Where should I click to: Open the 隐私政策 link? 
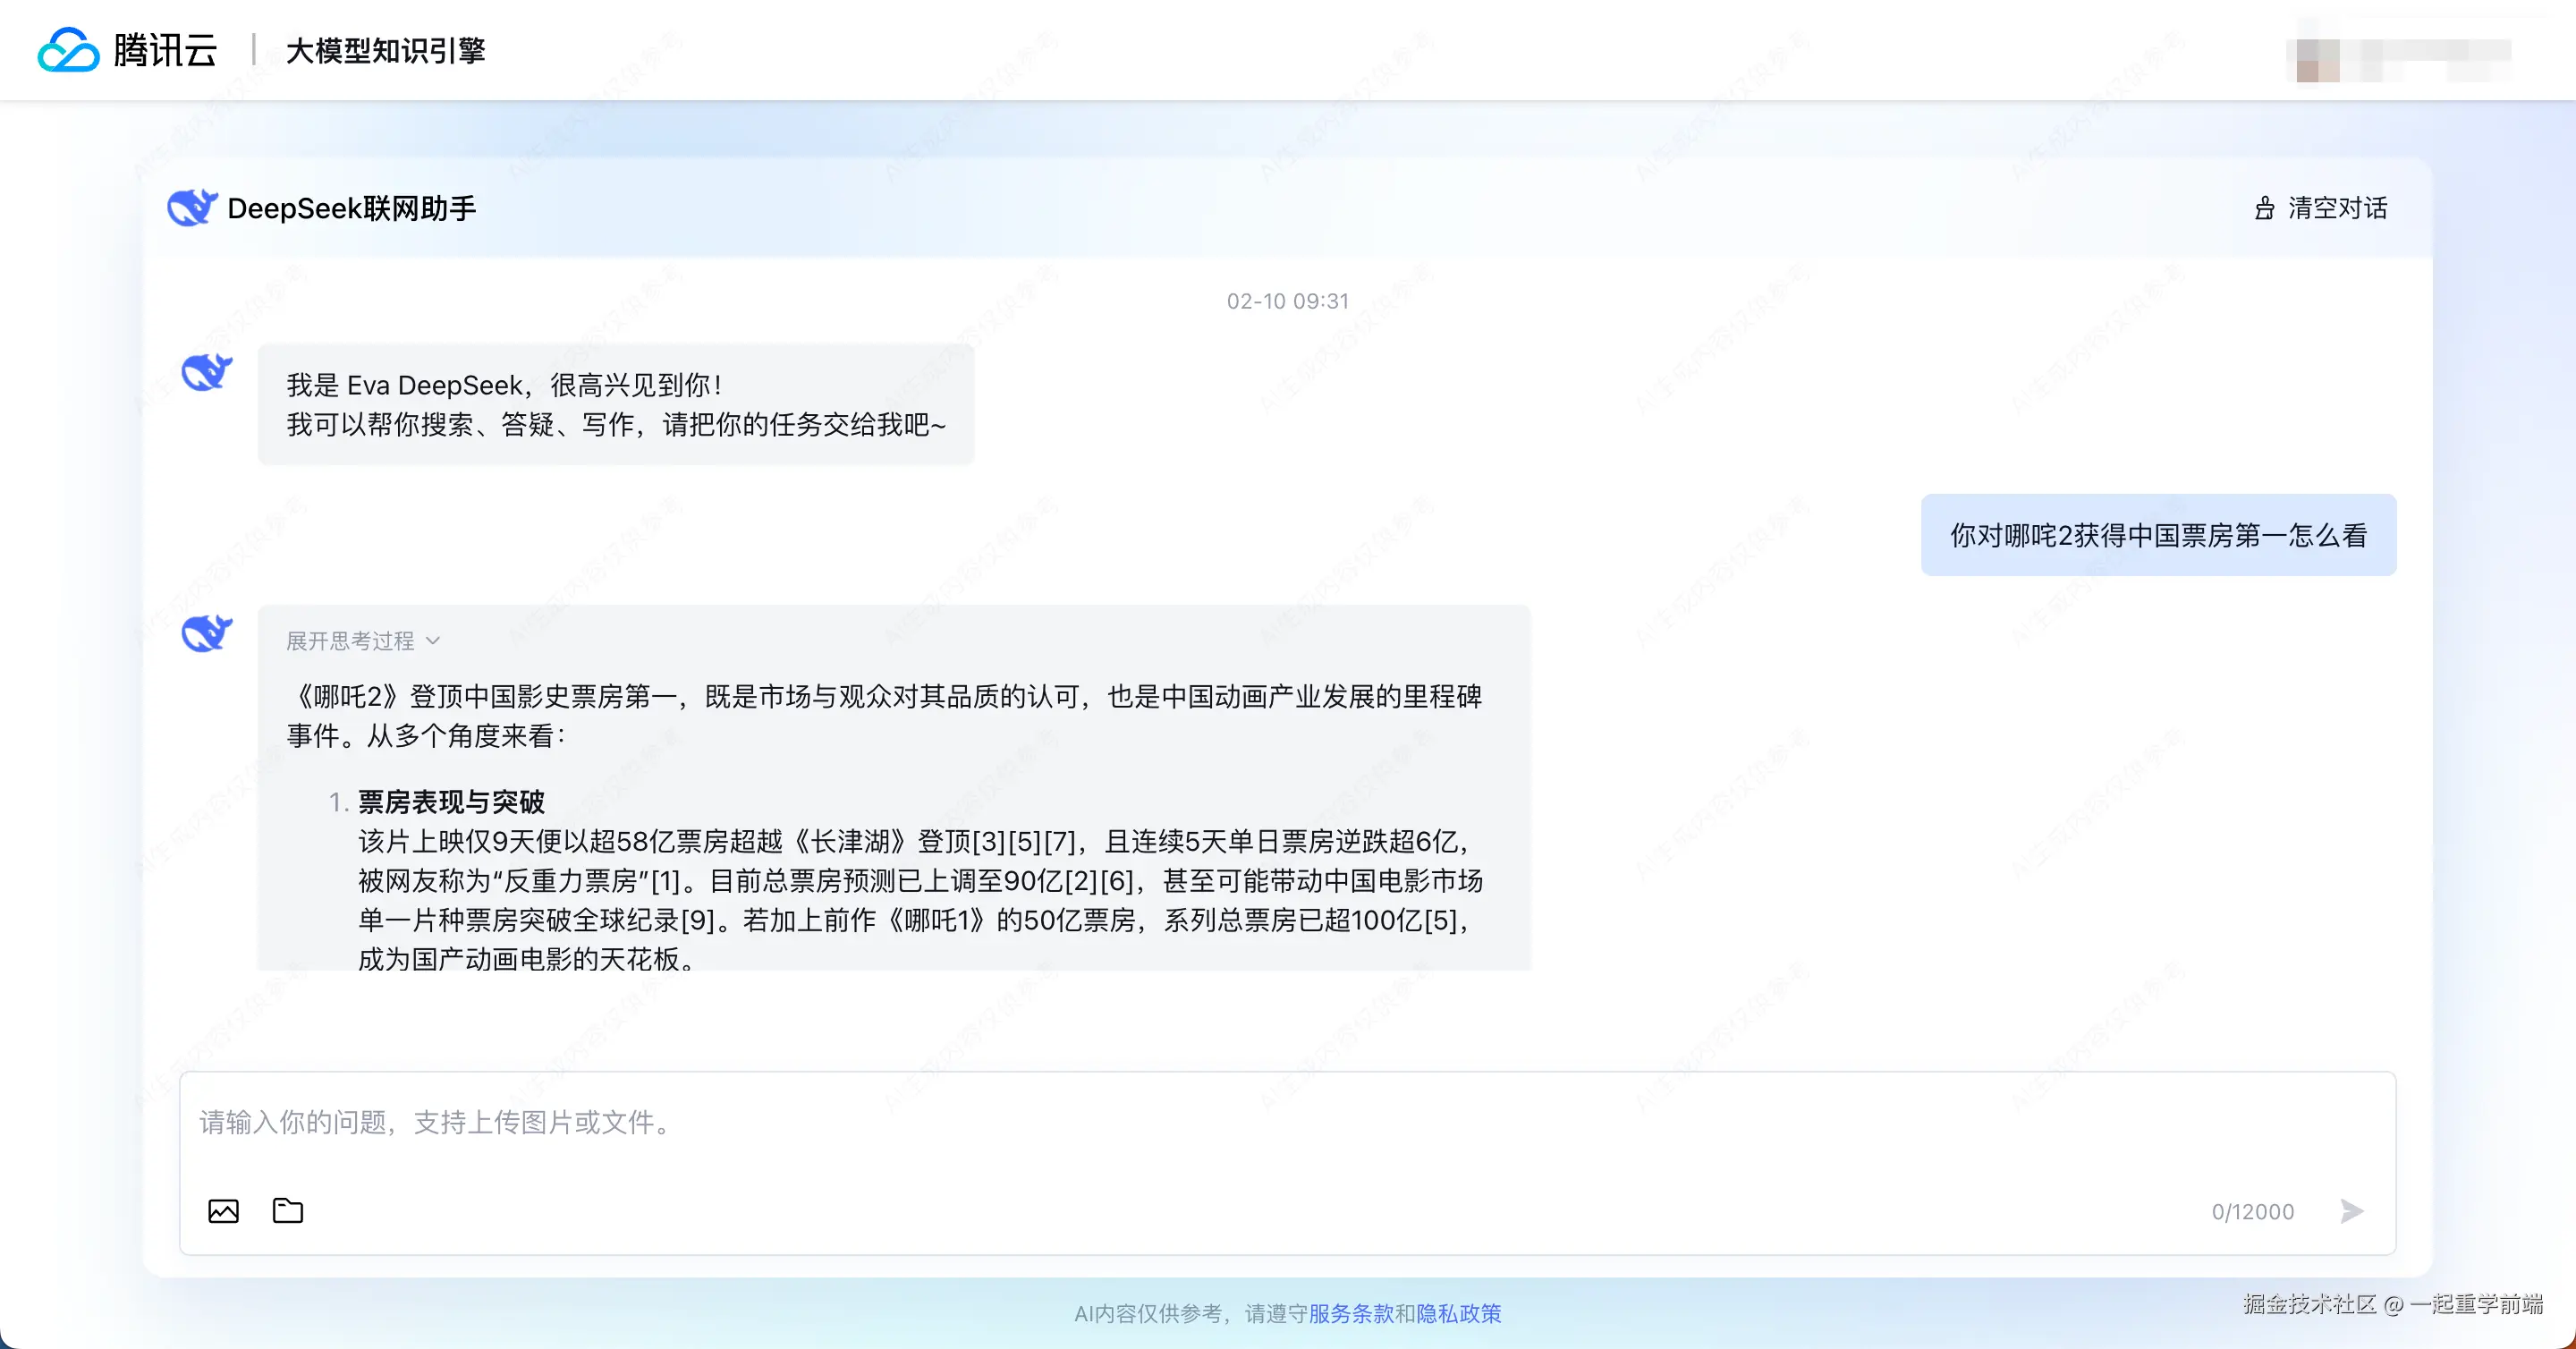[1459, 1313]
